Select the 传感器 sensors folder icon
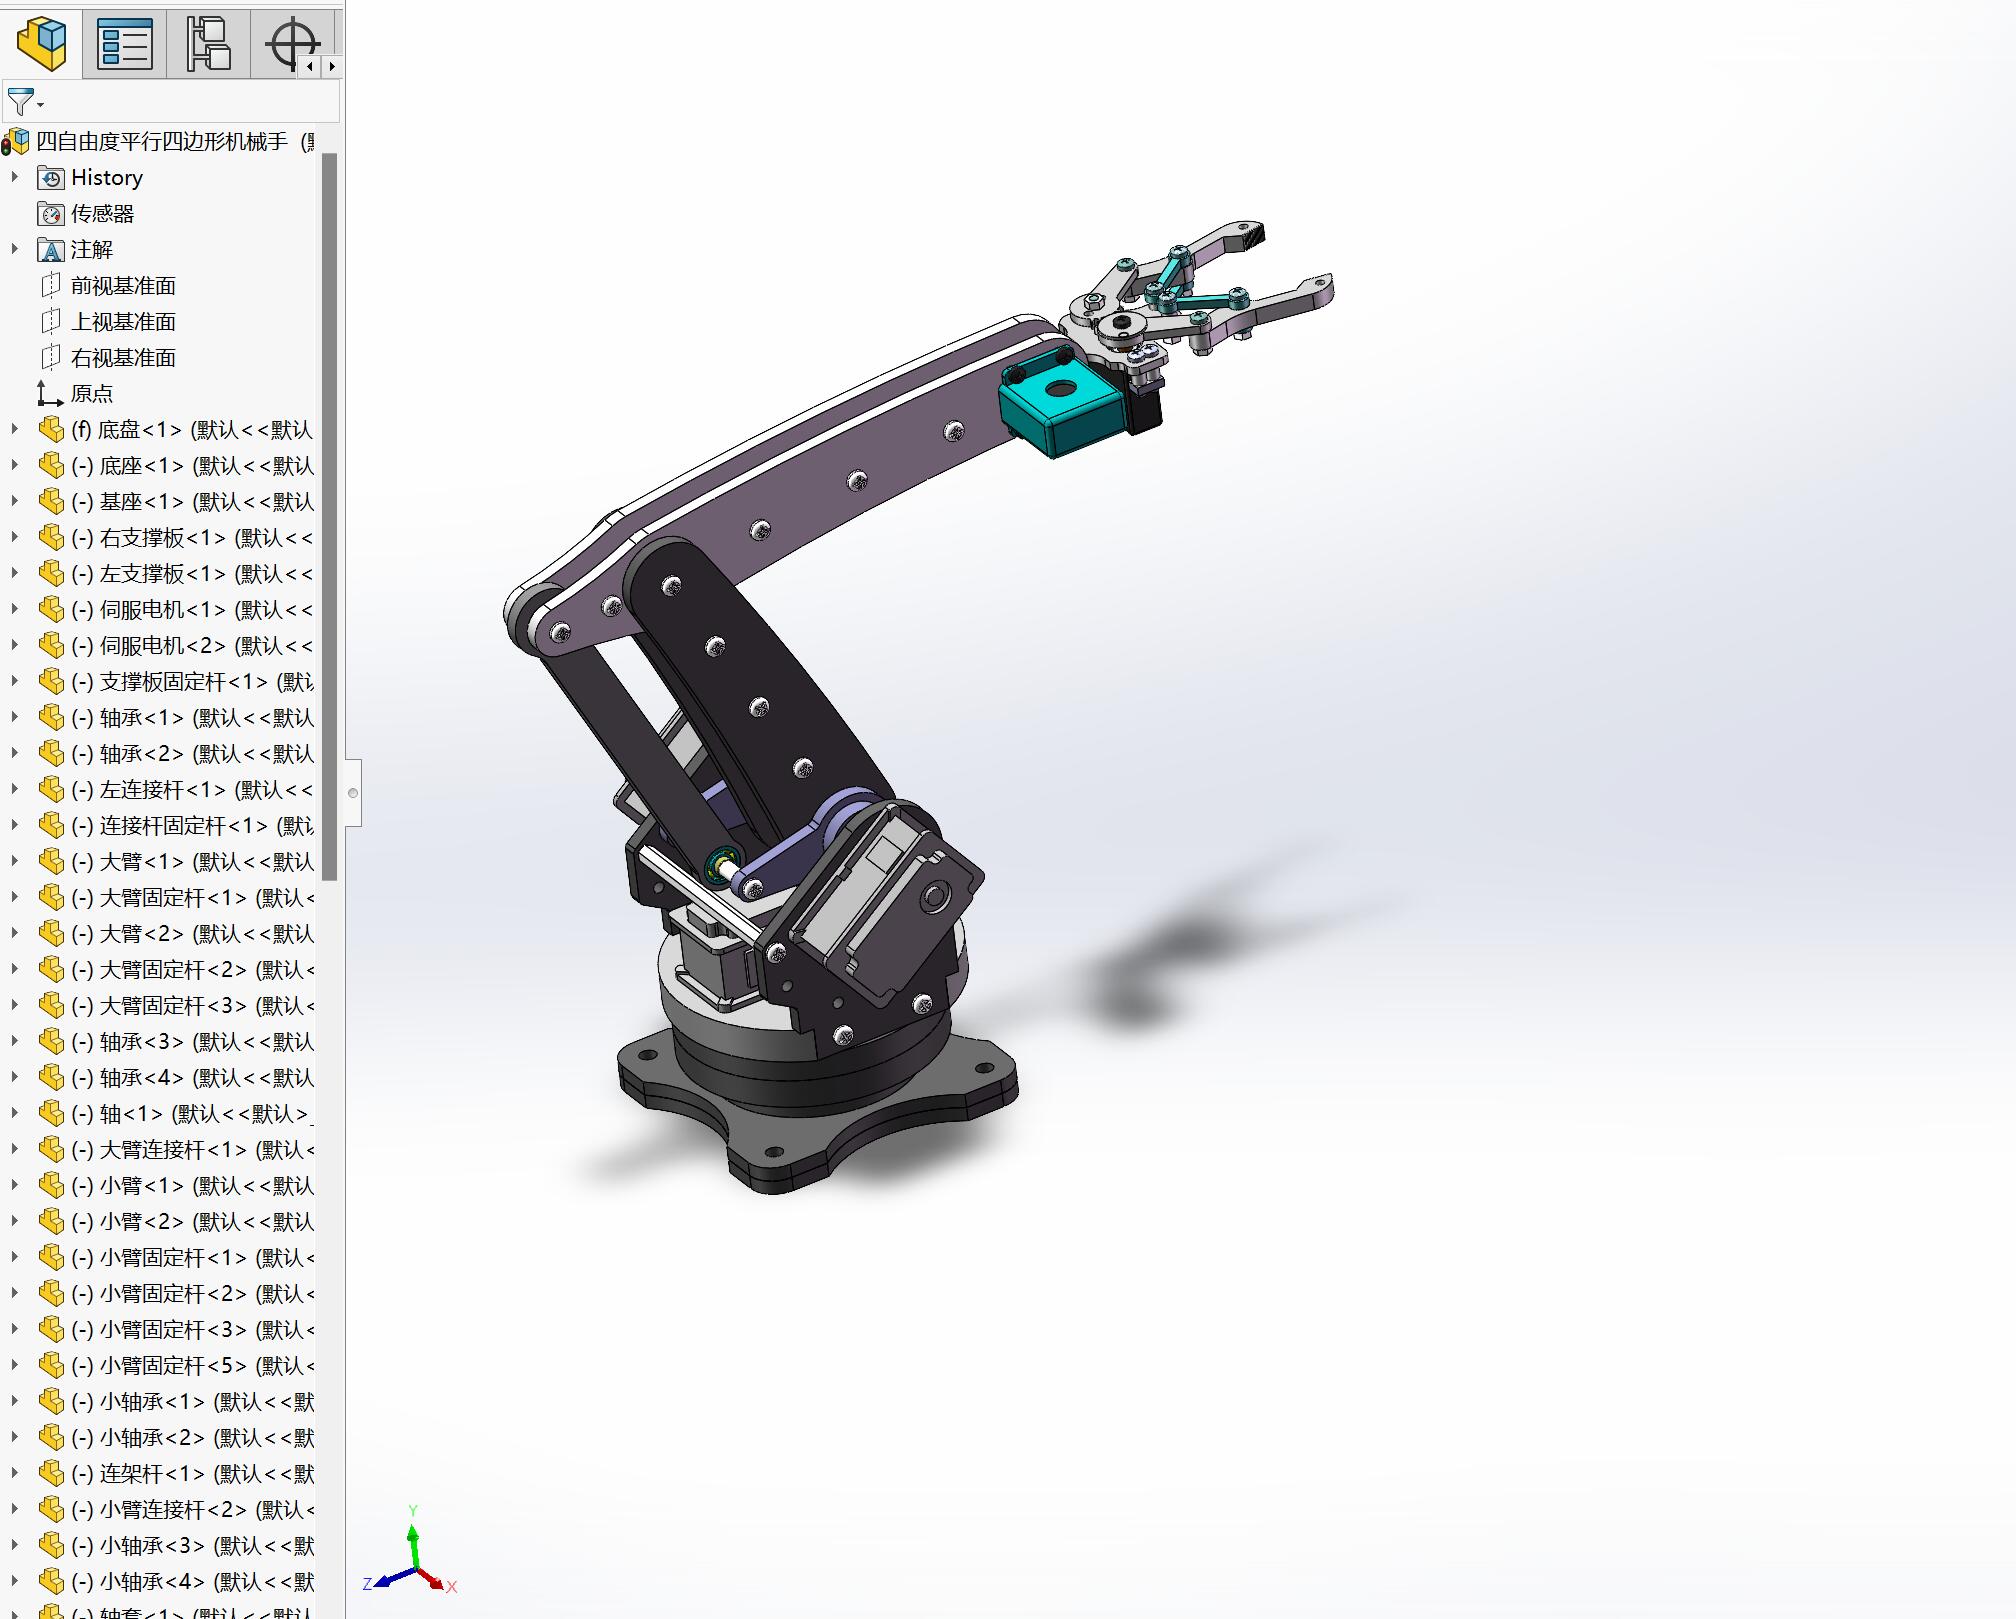2016x1619 pixels. [51, 214]
